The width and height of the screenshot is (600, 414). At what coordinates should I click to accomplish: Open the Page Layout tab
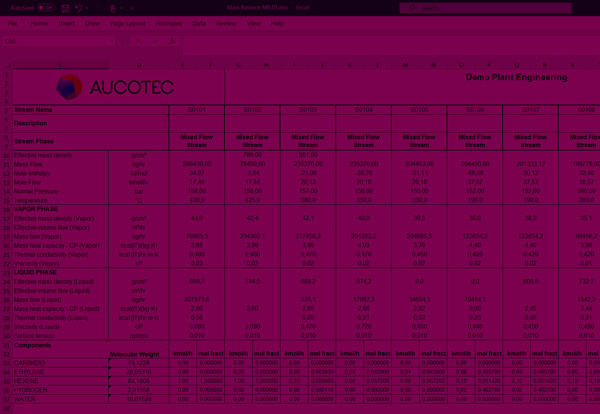pos(128,23)
